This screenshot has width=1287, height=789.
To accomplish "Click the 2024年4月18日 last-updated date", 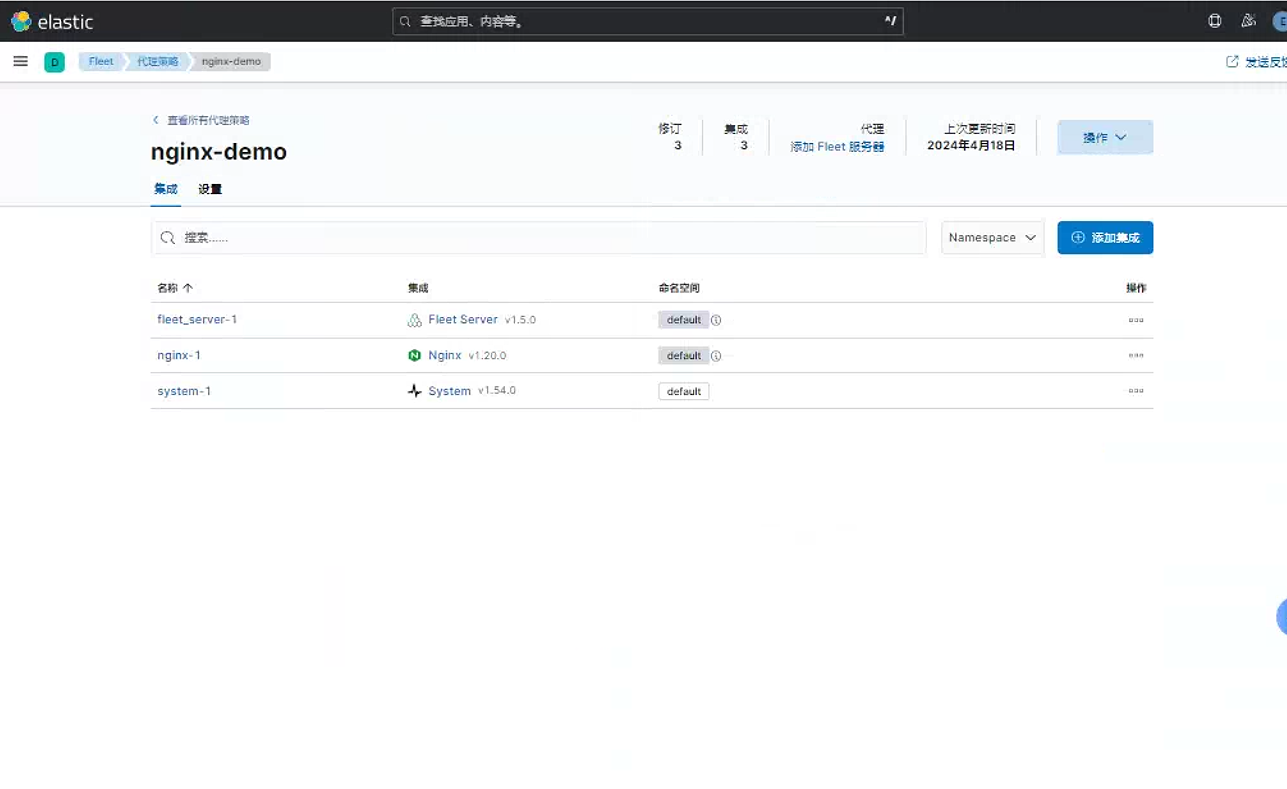I will pos(971,146).
